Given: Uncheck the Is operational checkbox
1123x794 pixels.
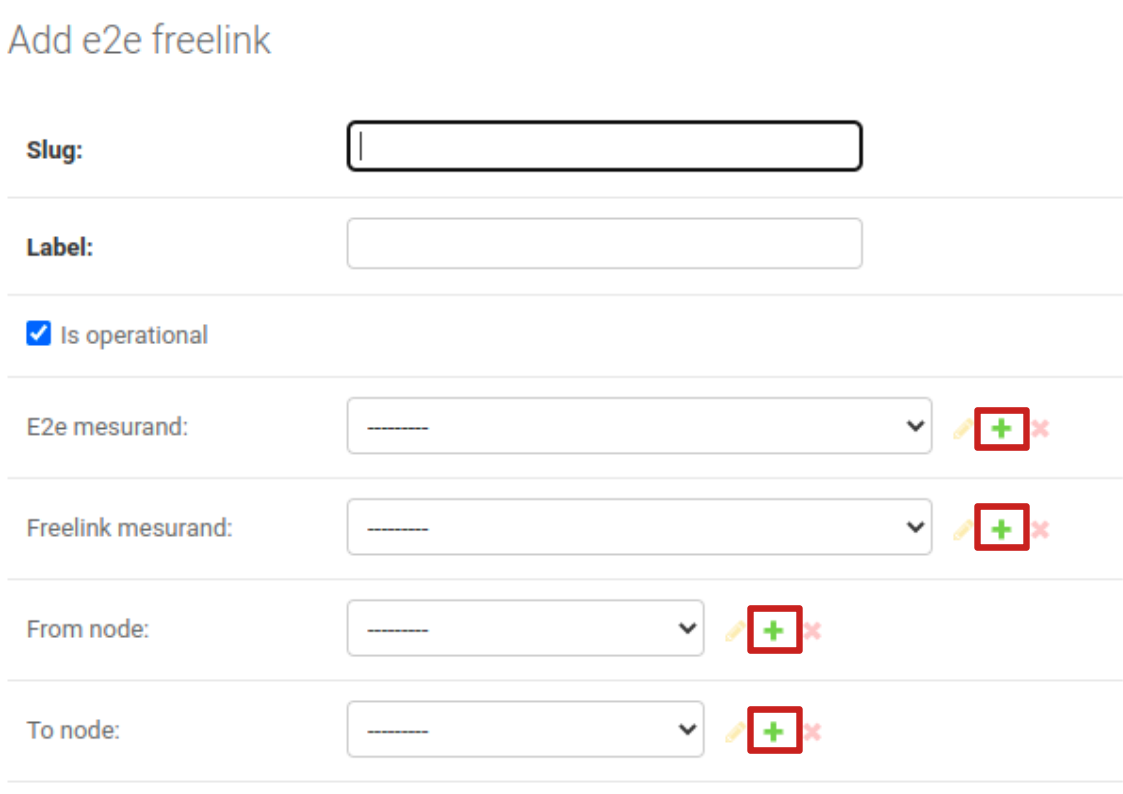Looking at the screenshot, I should [39, 334].
